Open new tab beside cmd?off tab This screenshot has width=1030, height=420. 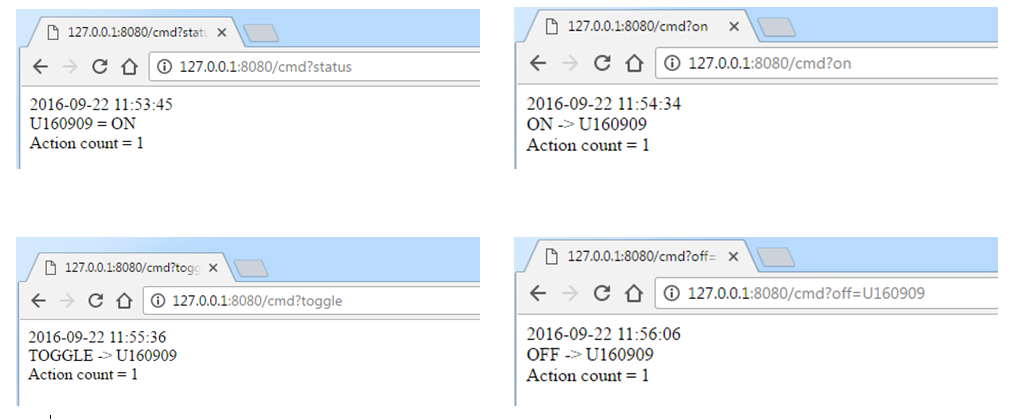pos(776,257)
